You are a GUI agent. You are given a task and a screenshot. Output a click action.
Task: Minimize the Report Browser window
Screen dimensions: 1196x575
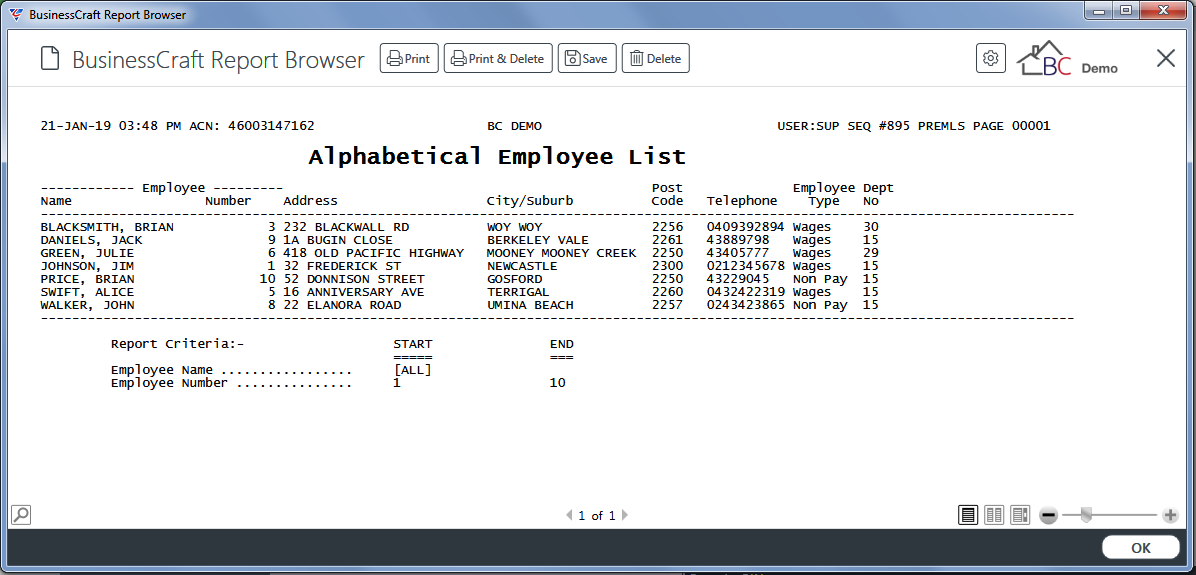coord(1100,11)
